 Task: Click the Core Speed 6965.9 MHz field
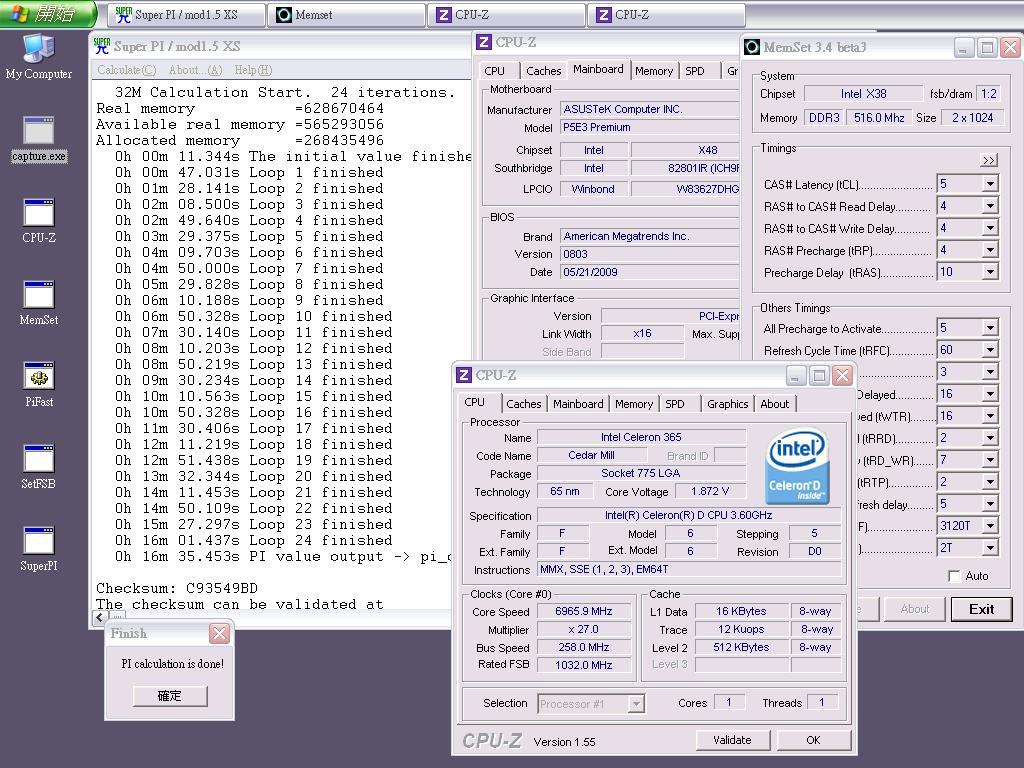[584, 612]
